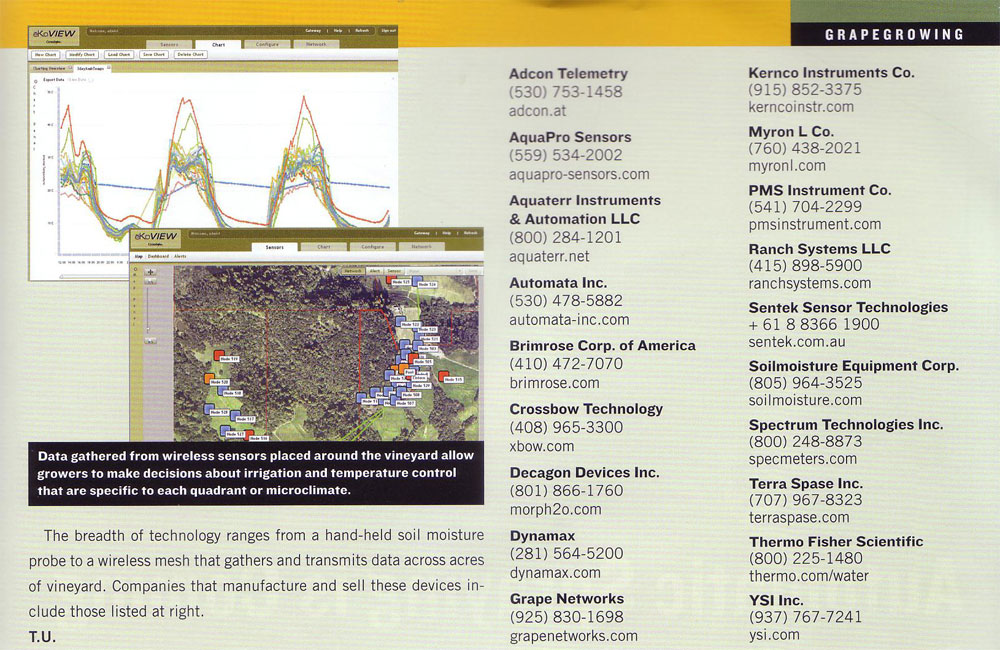
Task: Click phone number (805) 964-3525
Action: (x=805, y=383)
